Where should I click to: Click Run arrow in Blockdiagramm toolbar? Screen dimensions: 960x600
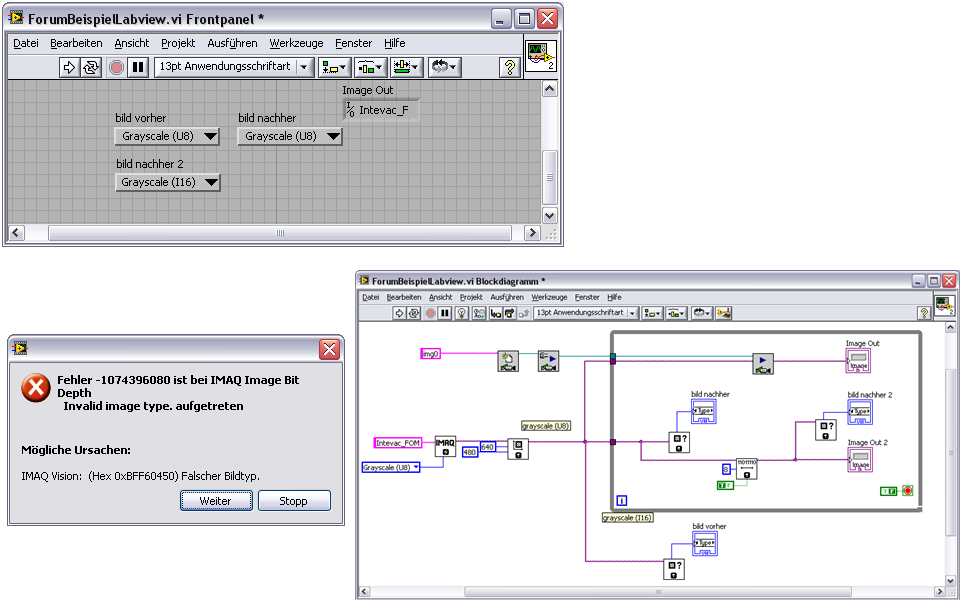pyautogui.click(x=399, y=313)
